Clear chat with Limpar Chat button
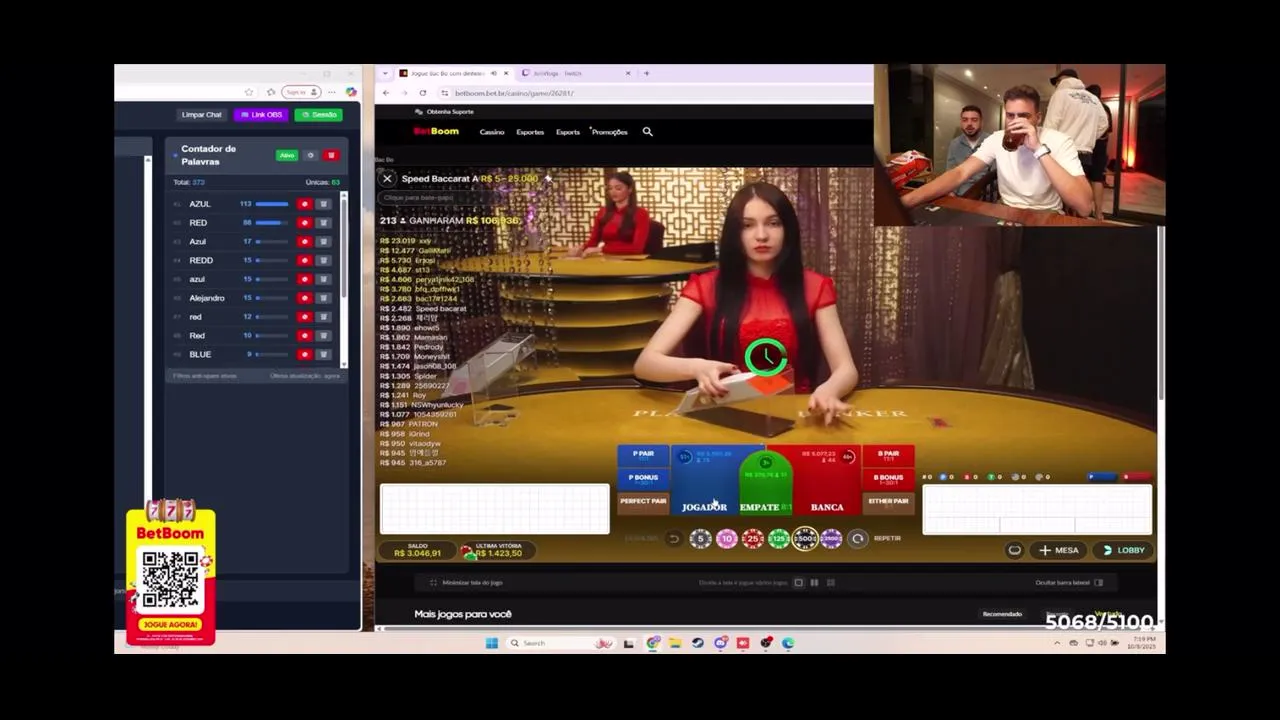Screen dimensions: 1280x720 coord(201,115)
